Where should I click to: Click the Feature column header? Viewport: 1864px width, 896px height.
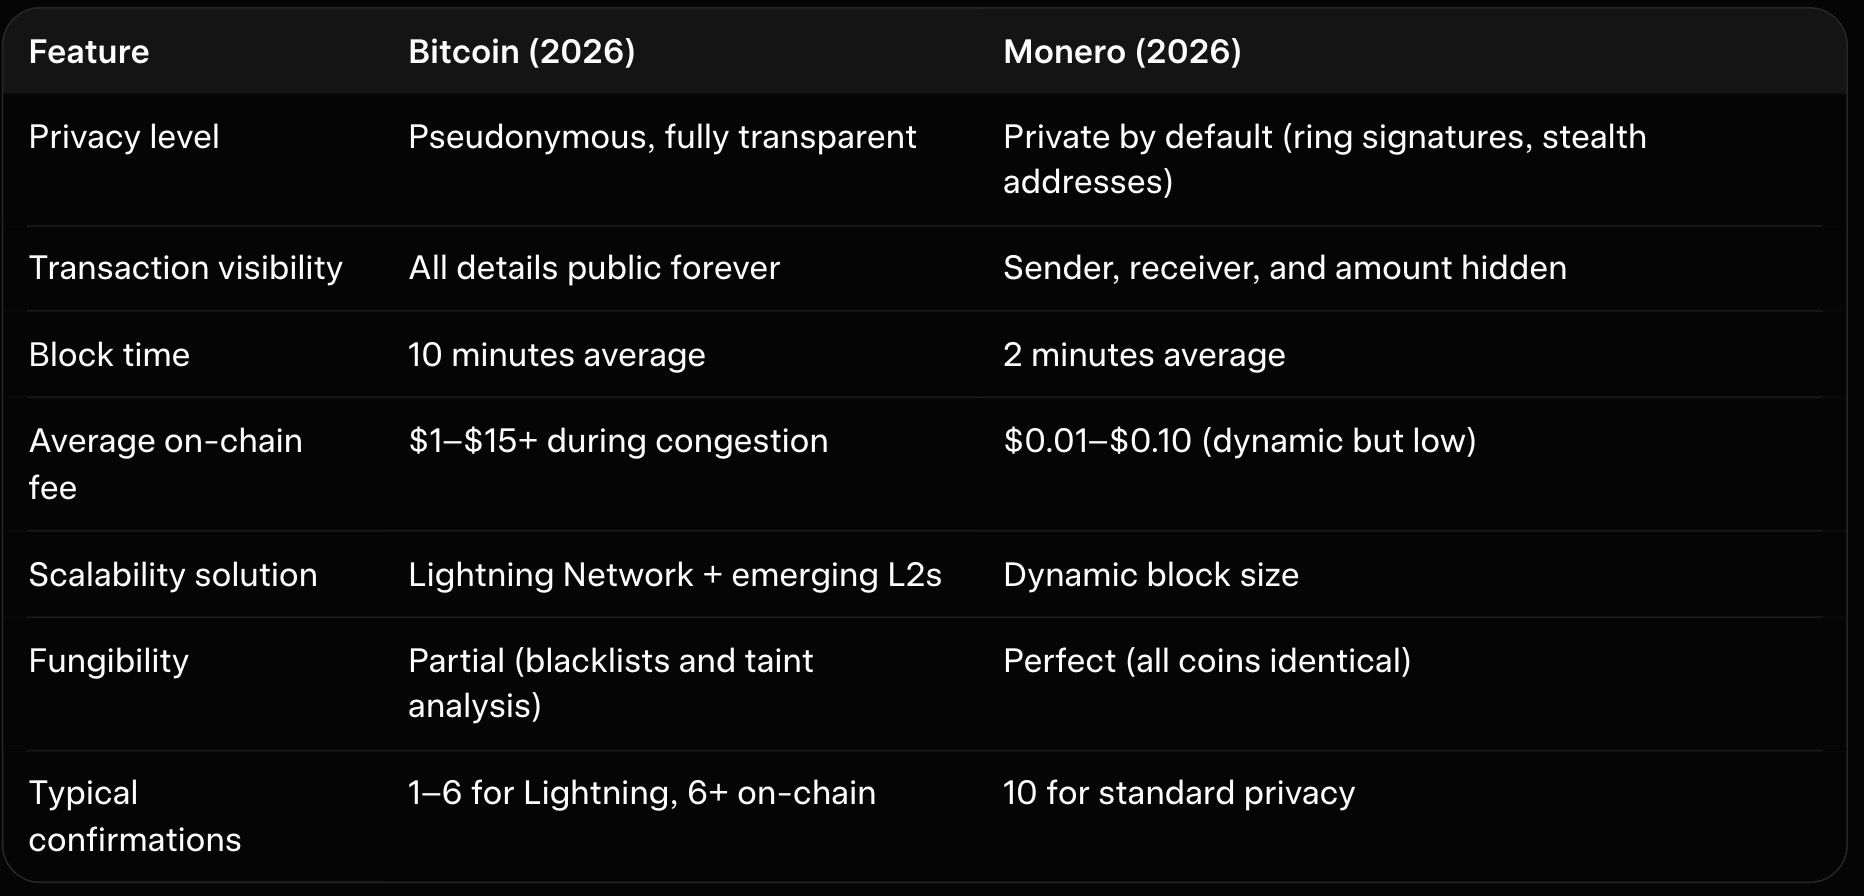pos(89,52)
